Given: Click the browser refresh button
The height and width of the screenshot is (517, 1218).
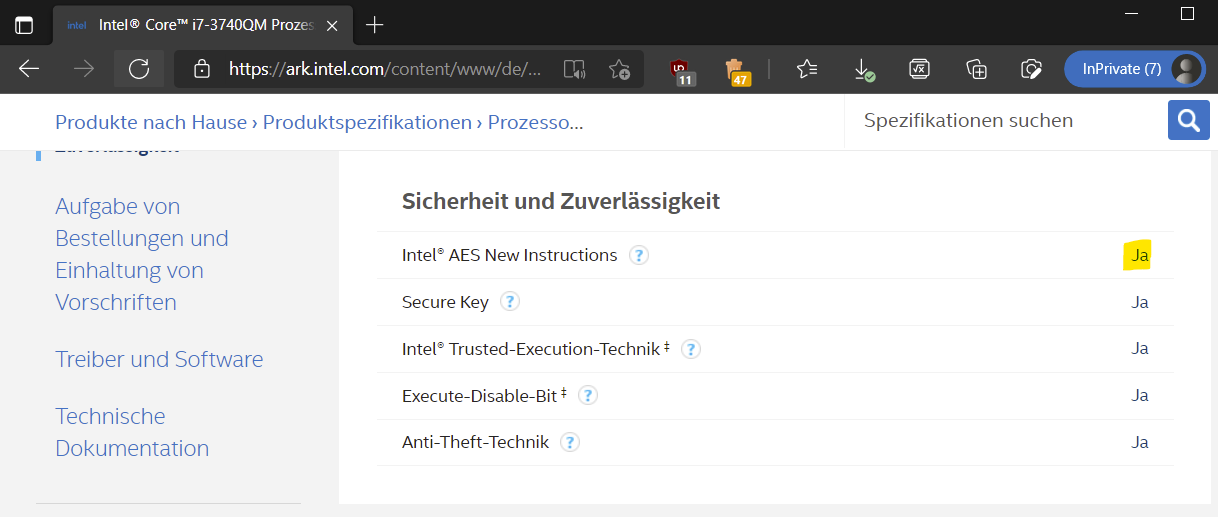Looking at the screenshot, I should [139, 69].
